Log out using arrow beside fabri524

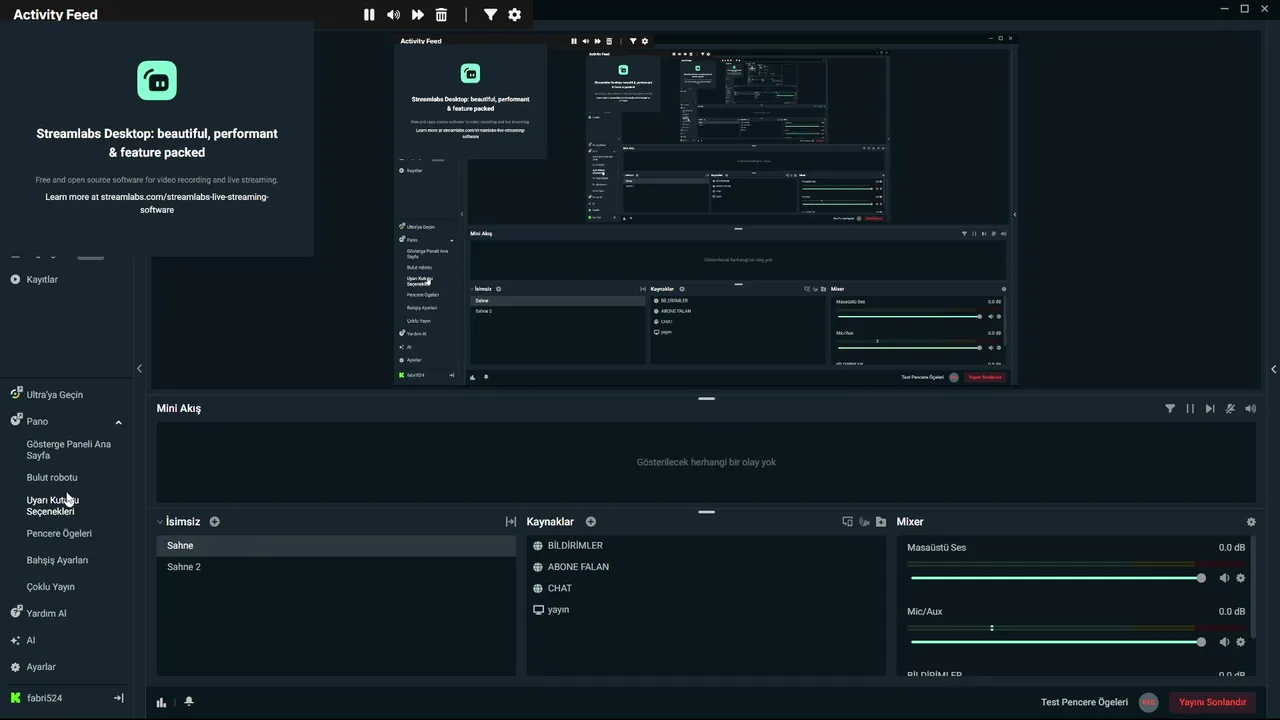(119, 698)
